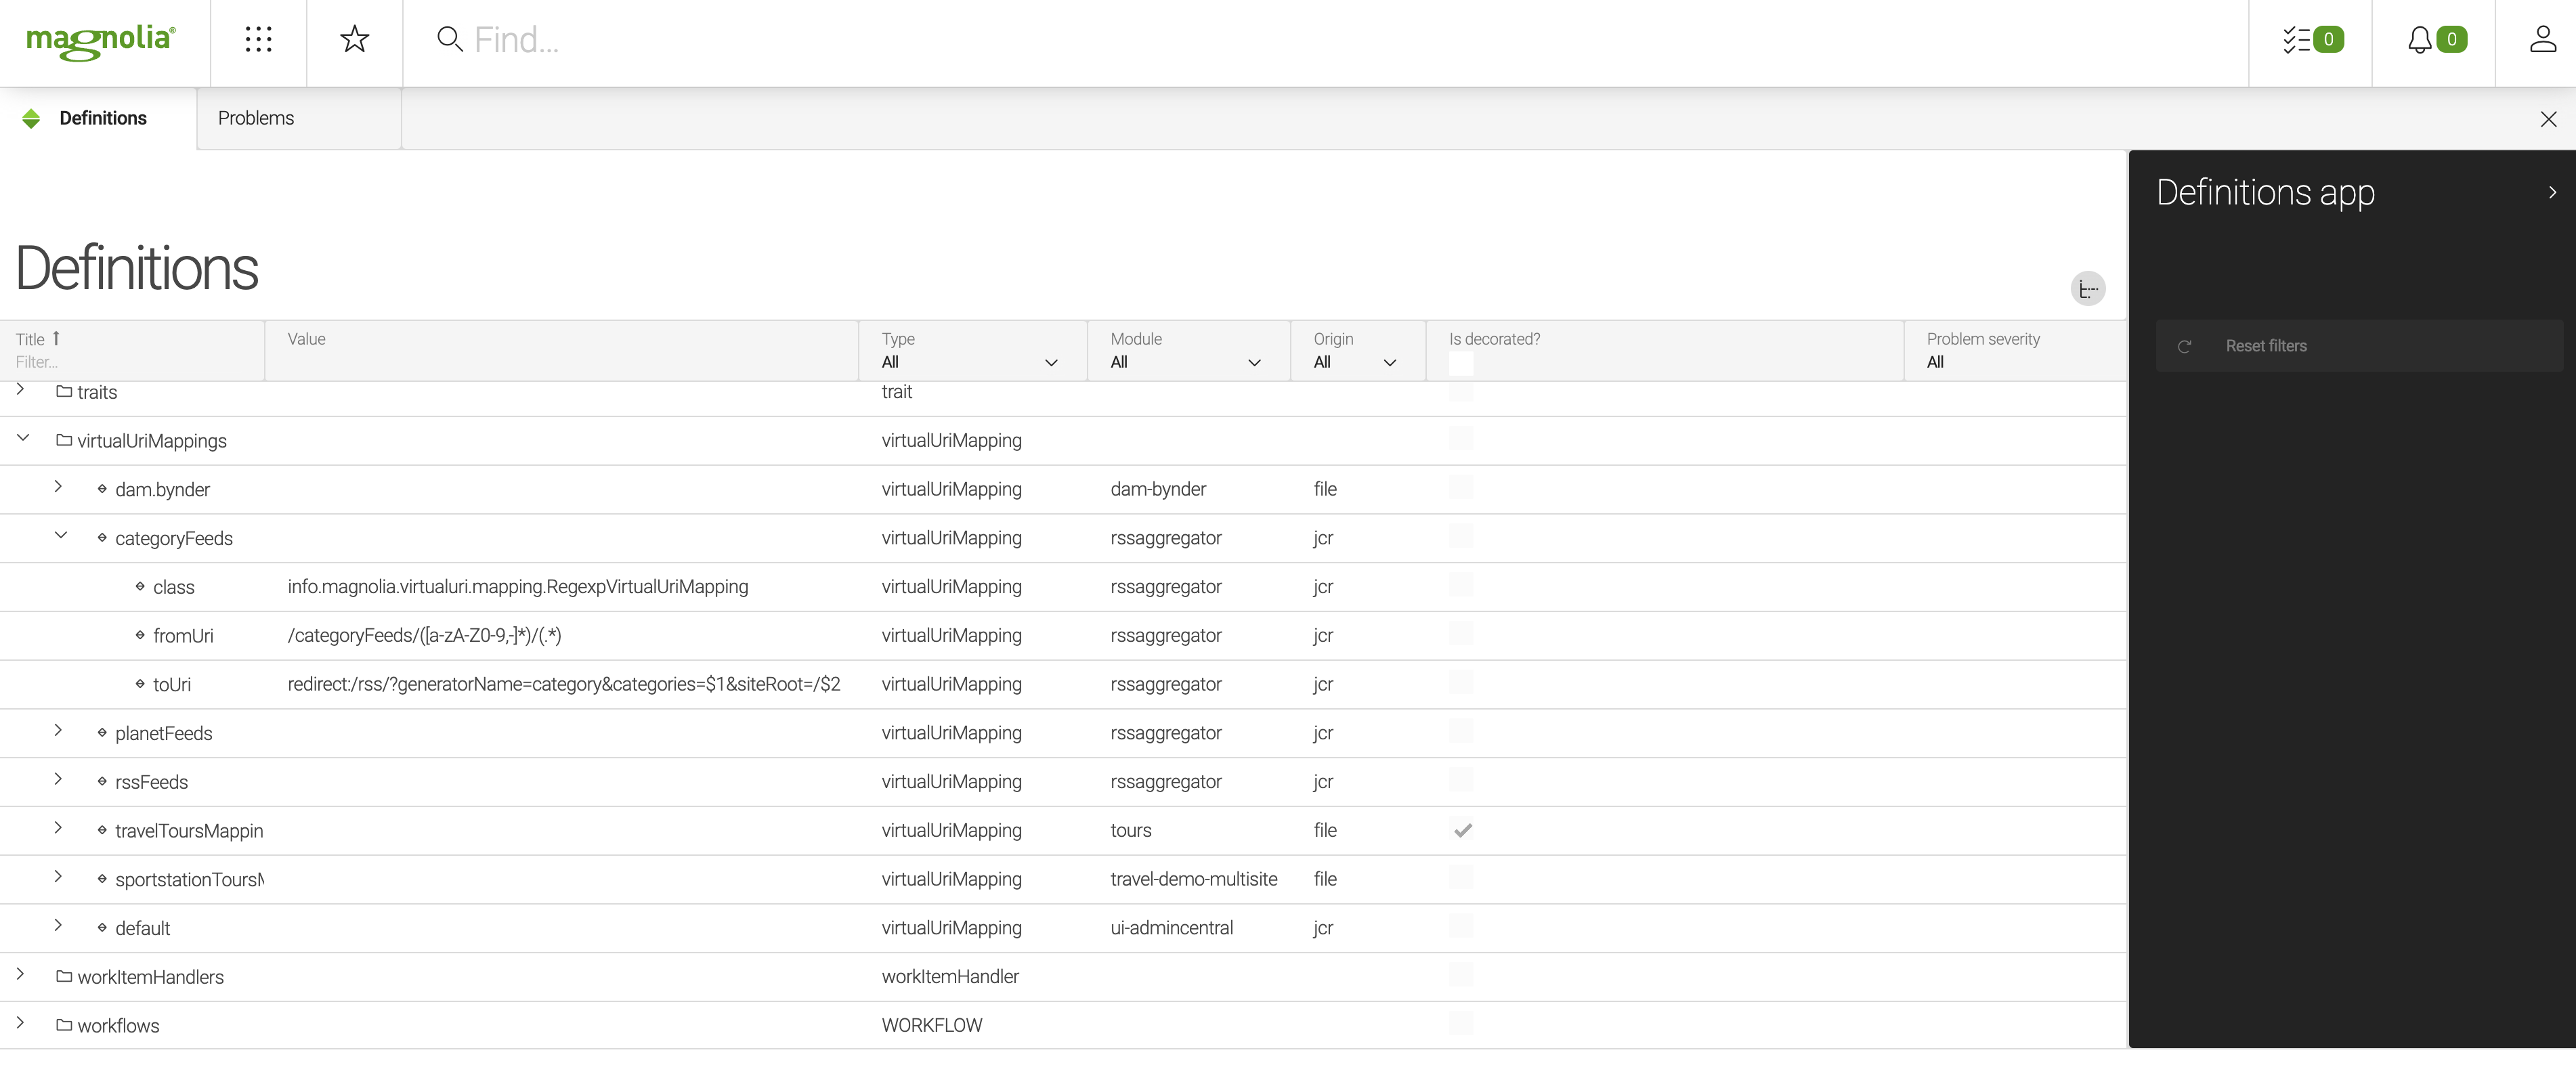Expand the workItemHandlers folder node
This screenshot has height=1086, width=2576.
pyautogui.click(x=22, y=976)
